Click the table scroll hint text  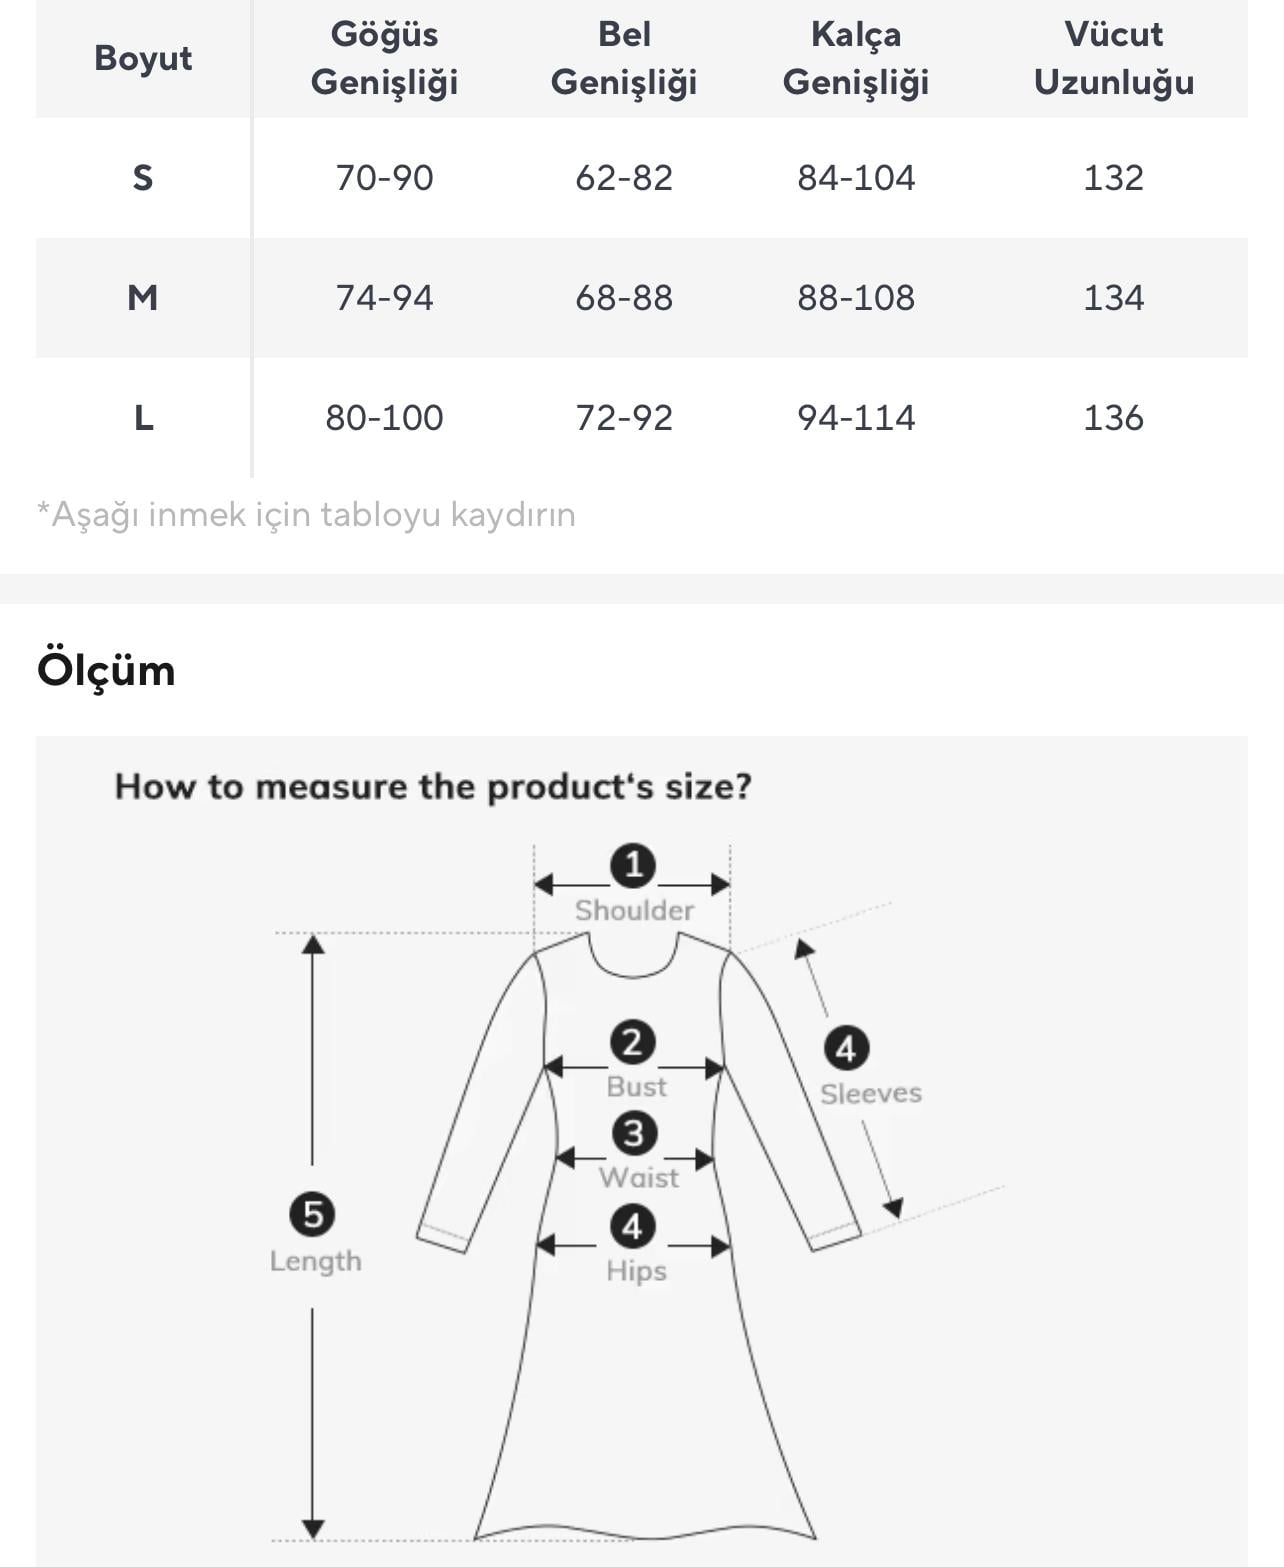click(x=306, y=515)
